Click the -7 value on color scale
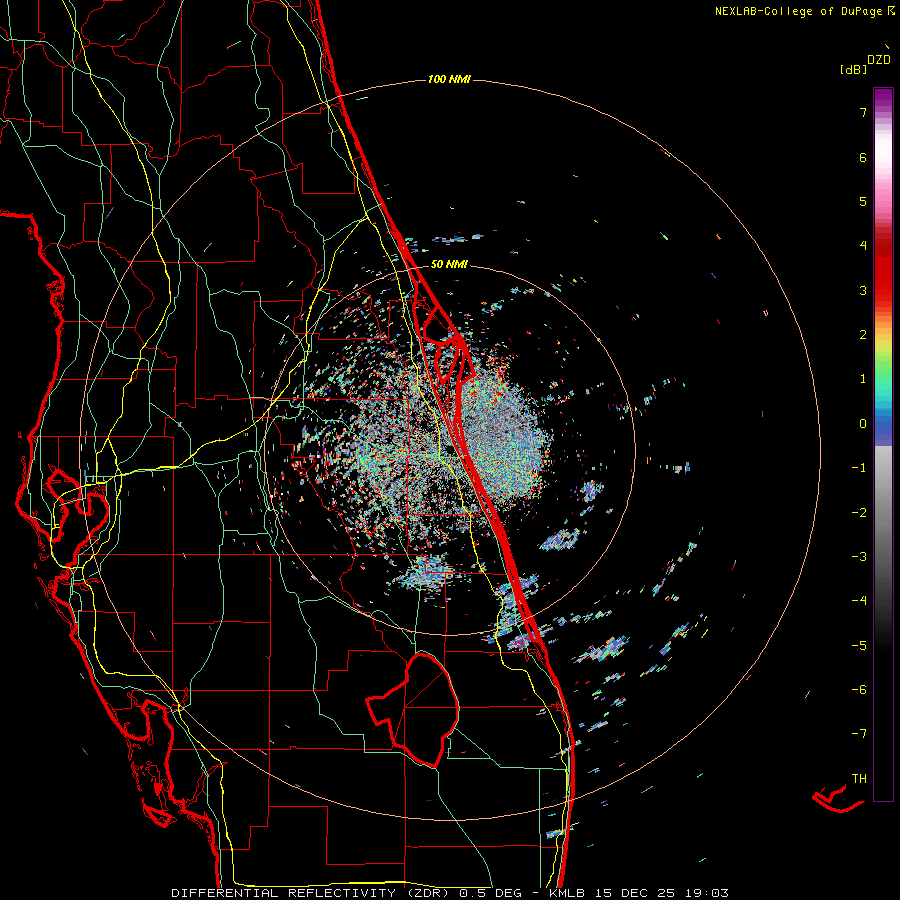 859,734
